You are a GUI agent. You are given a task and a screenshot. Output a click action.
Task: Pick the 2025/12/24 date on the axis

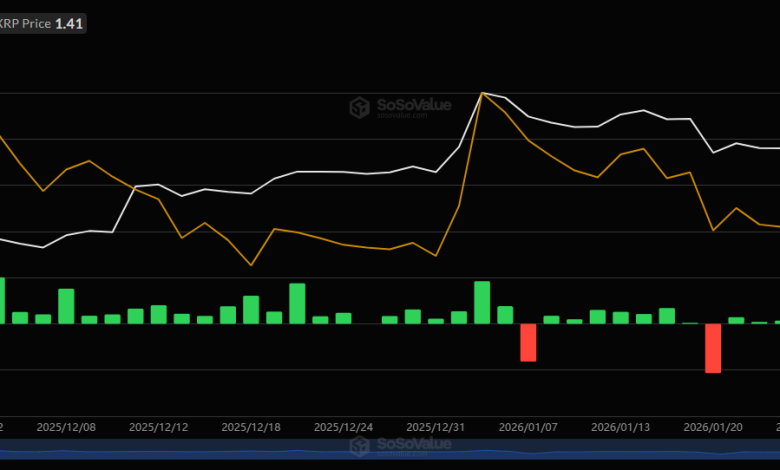pyautogui.click(x=343, y=426)
